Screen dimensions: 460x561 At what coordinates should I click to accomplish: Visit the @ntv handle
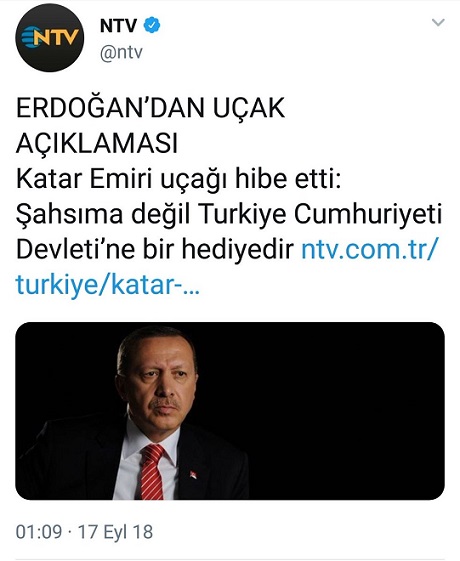pyautogui.click(x=121, y=52)
